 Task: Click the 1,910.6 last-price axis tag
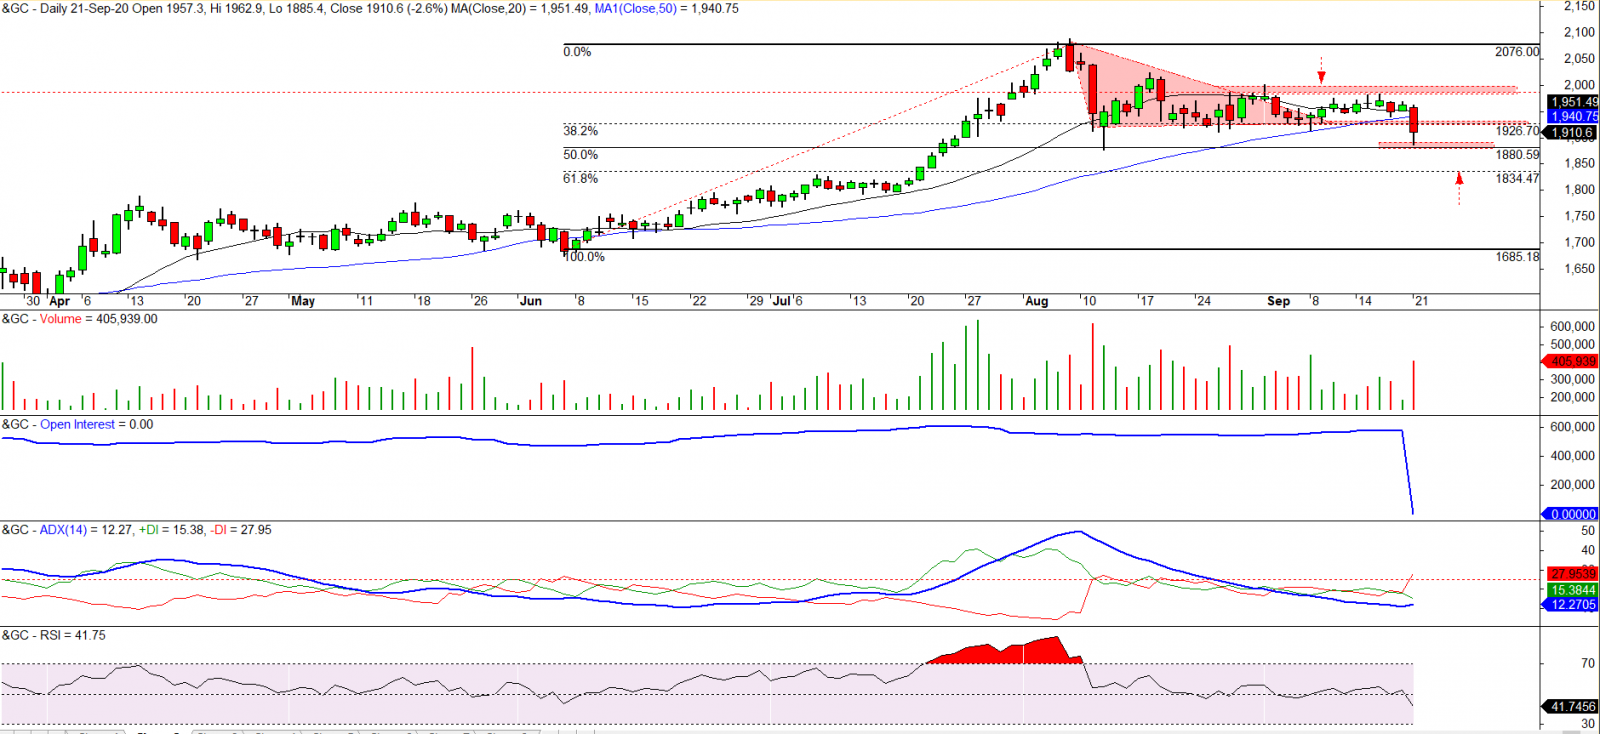coord(1572,132)
